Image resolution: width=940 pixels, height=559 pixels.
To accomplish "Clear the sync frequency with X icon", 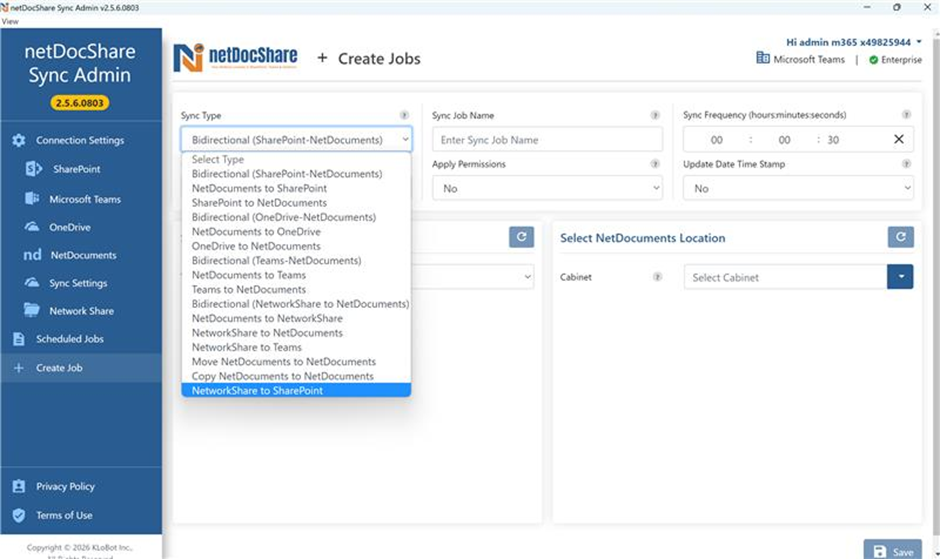I will tap(899, 139).
